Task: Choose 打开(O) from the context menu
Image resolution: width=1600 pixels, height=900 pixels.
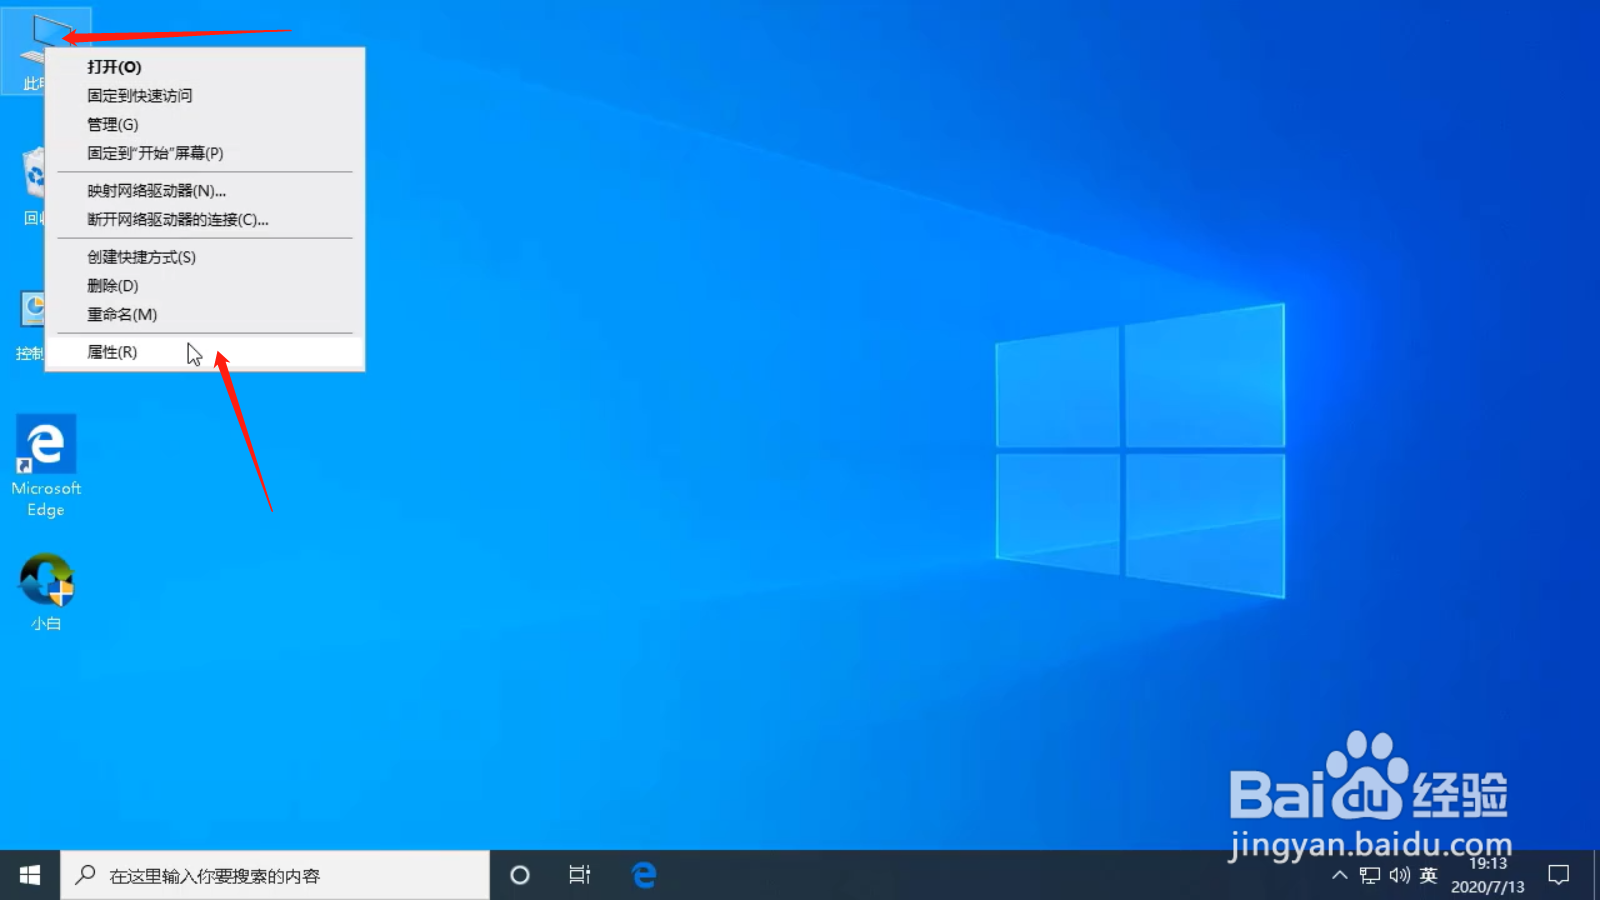Action: [x=205, y=67]
